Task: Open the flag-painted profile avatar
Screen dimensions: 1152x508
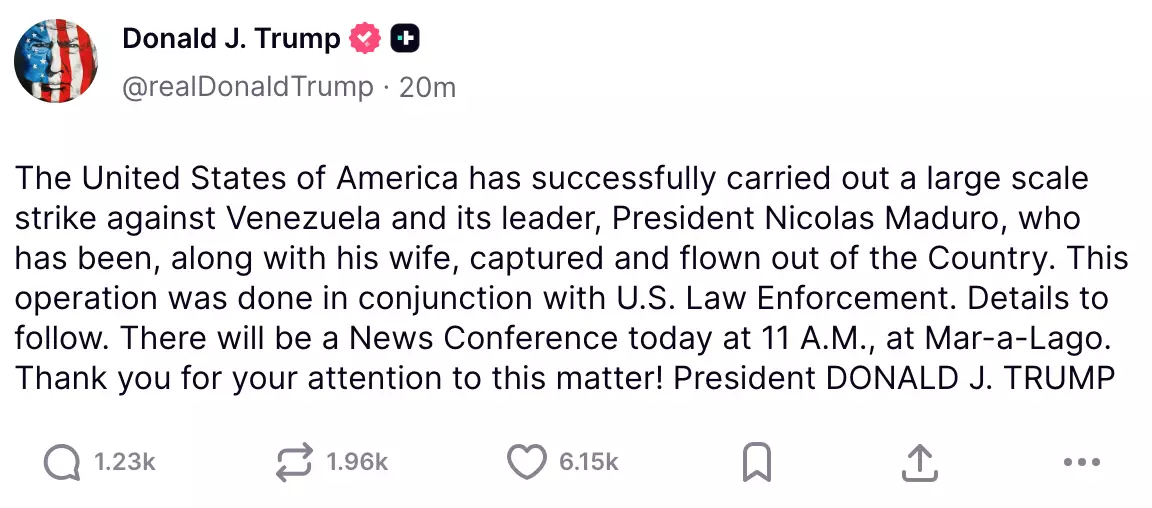Action: (56, 60)
